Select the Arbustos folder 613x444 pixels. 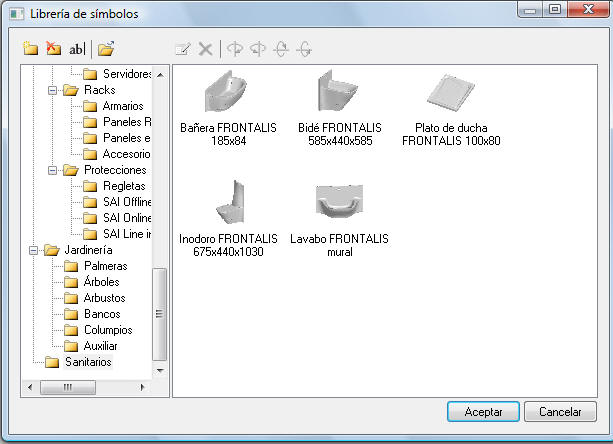coord(95,299)
